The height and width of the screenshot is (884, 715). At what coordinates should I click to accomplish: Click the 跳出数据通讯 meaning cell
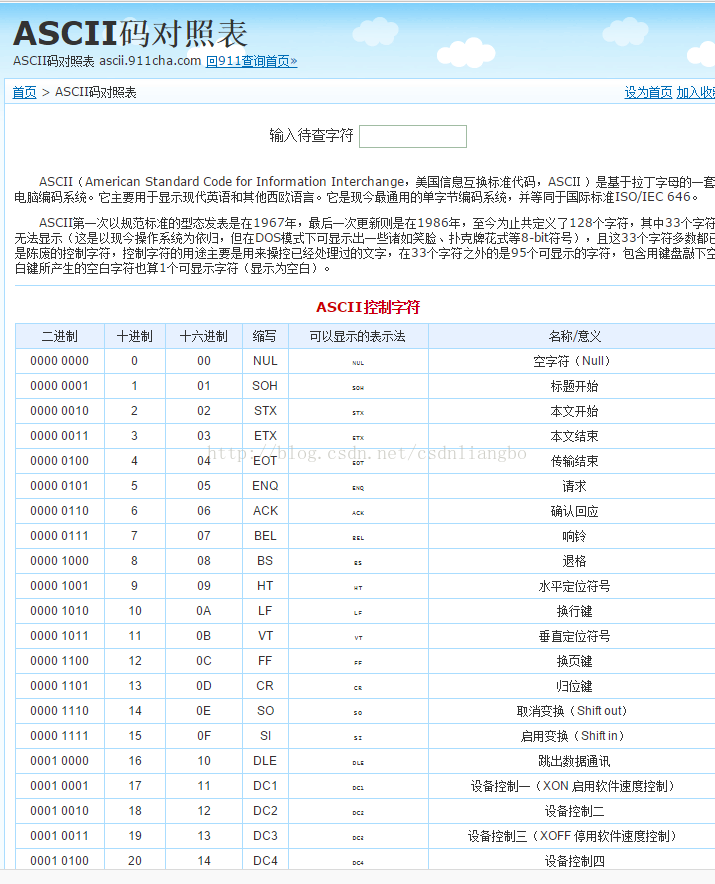[x=572, y=761]
